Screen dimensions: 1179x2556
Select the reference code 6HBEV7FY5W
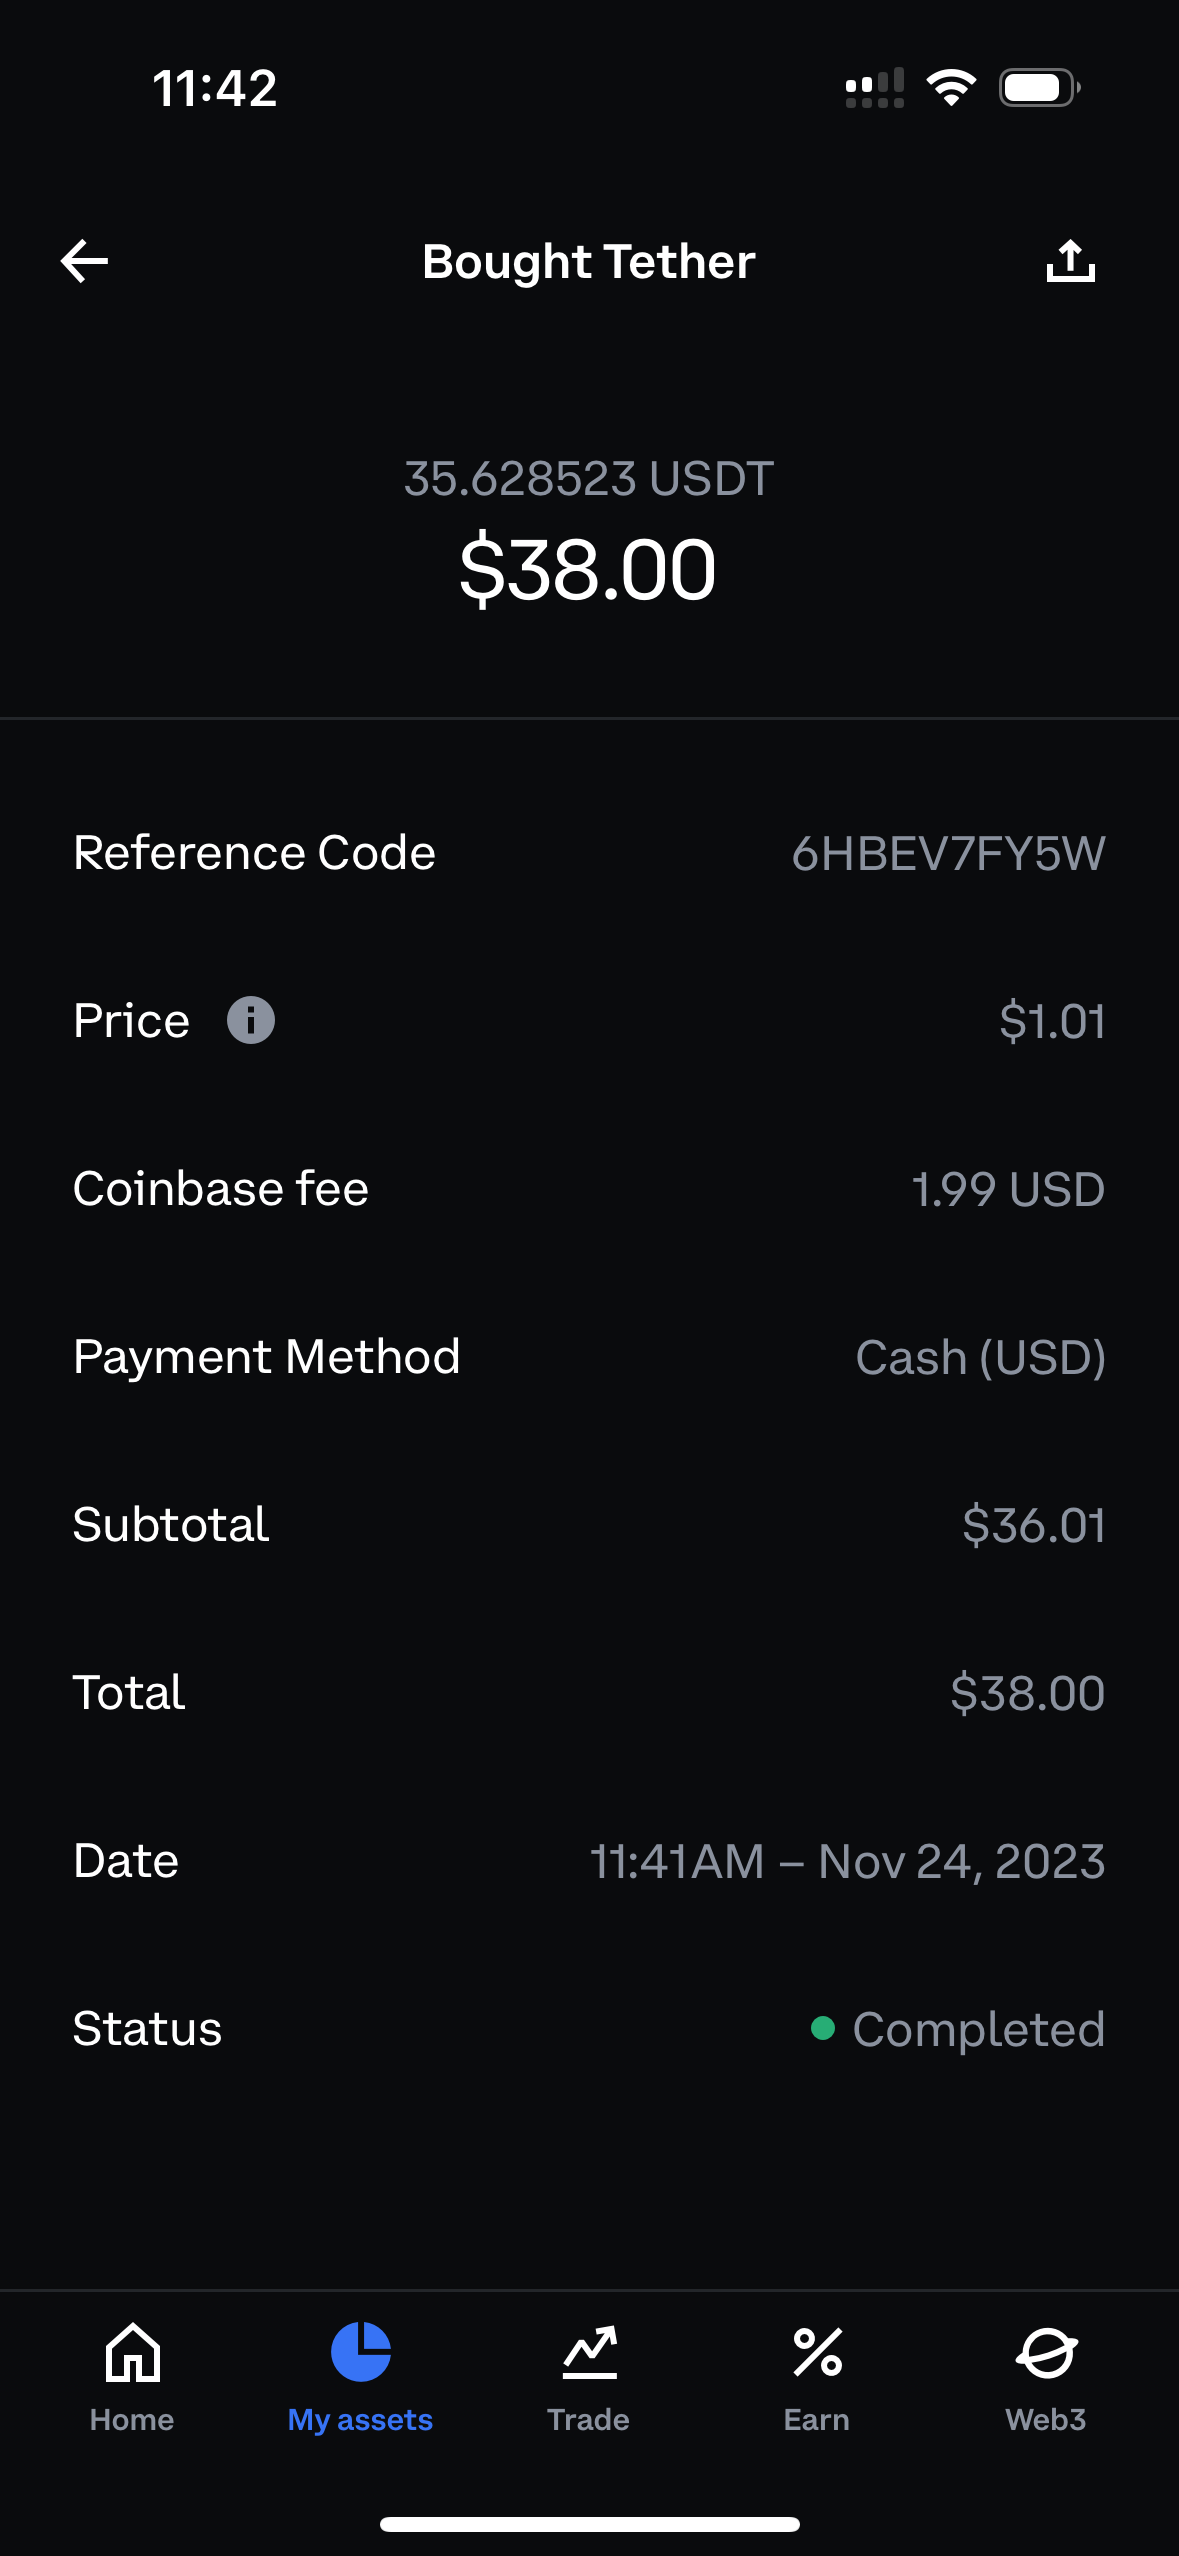click(948, 854)
